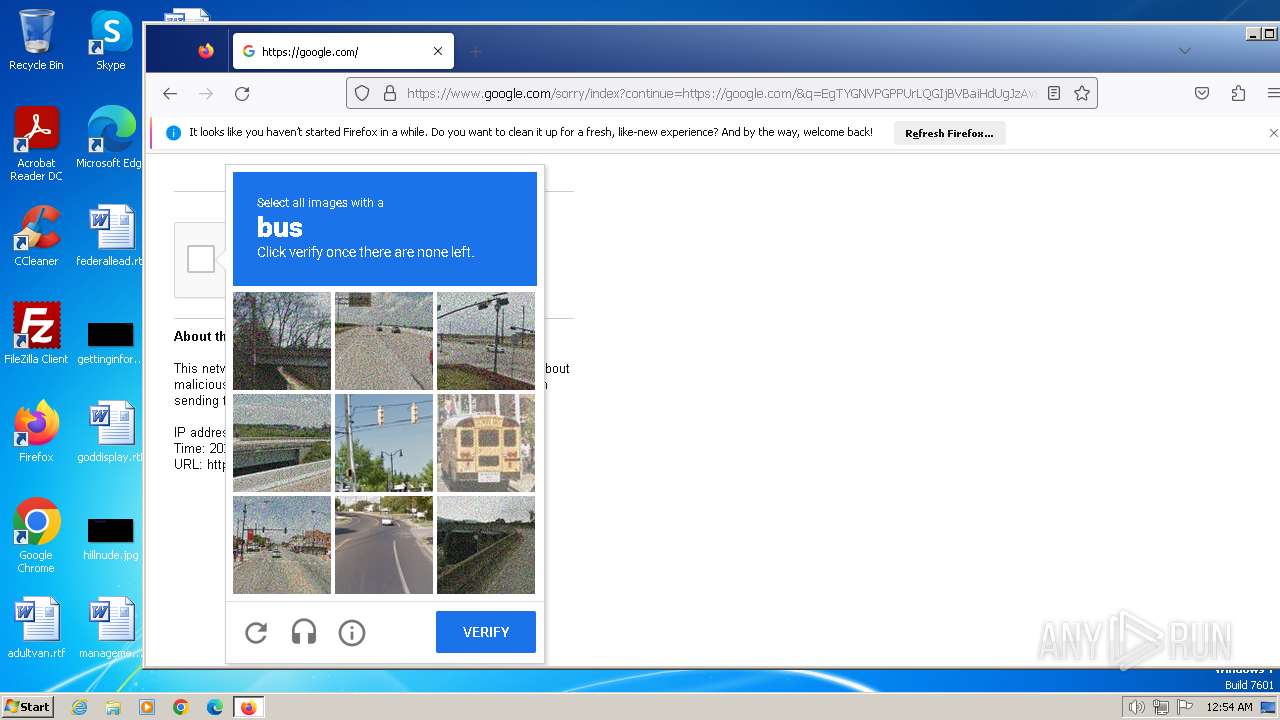This screenshot has width=1280, height=720.
Task: Click the 12:54 AM taskbar clock
Action: click(1229, 707)
